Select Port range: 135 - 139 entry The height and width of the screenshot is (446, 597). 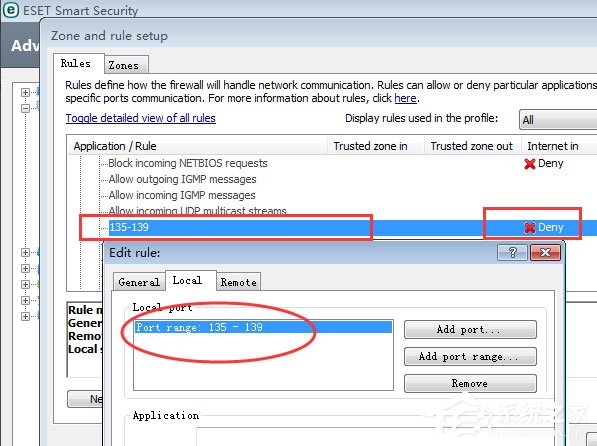coord(263,327)
